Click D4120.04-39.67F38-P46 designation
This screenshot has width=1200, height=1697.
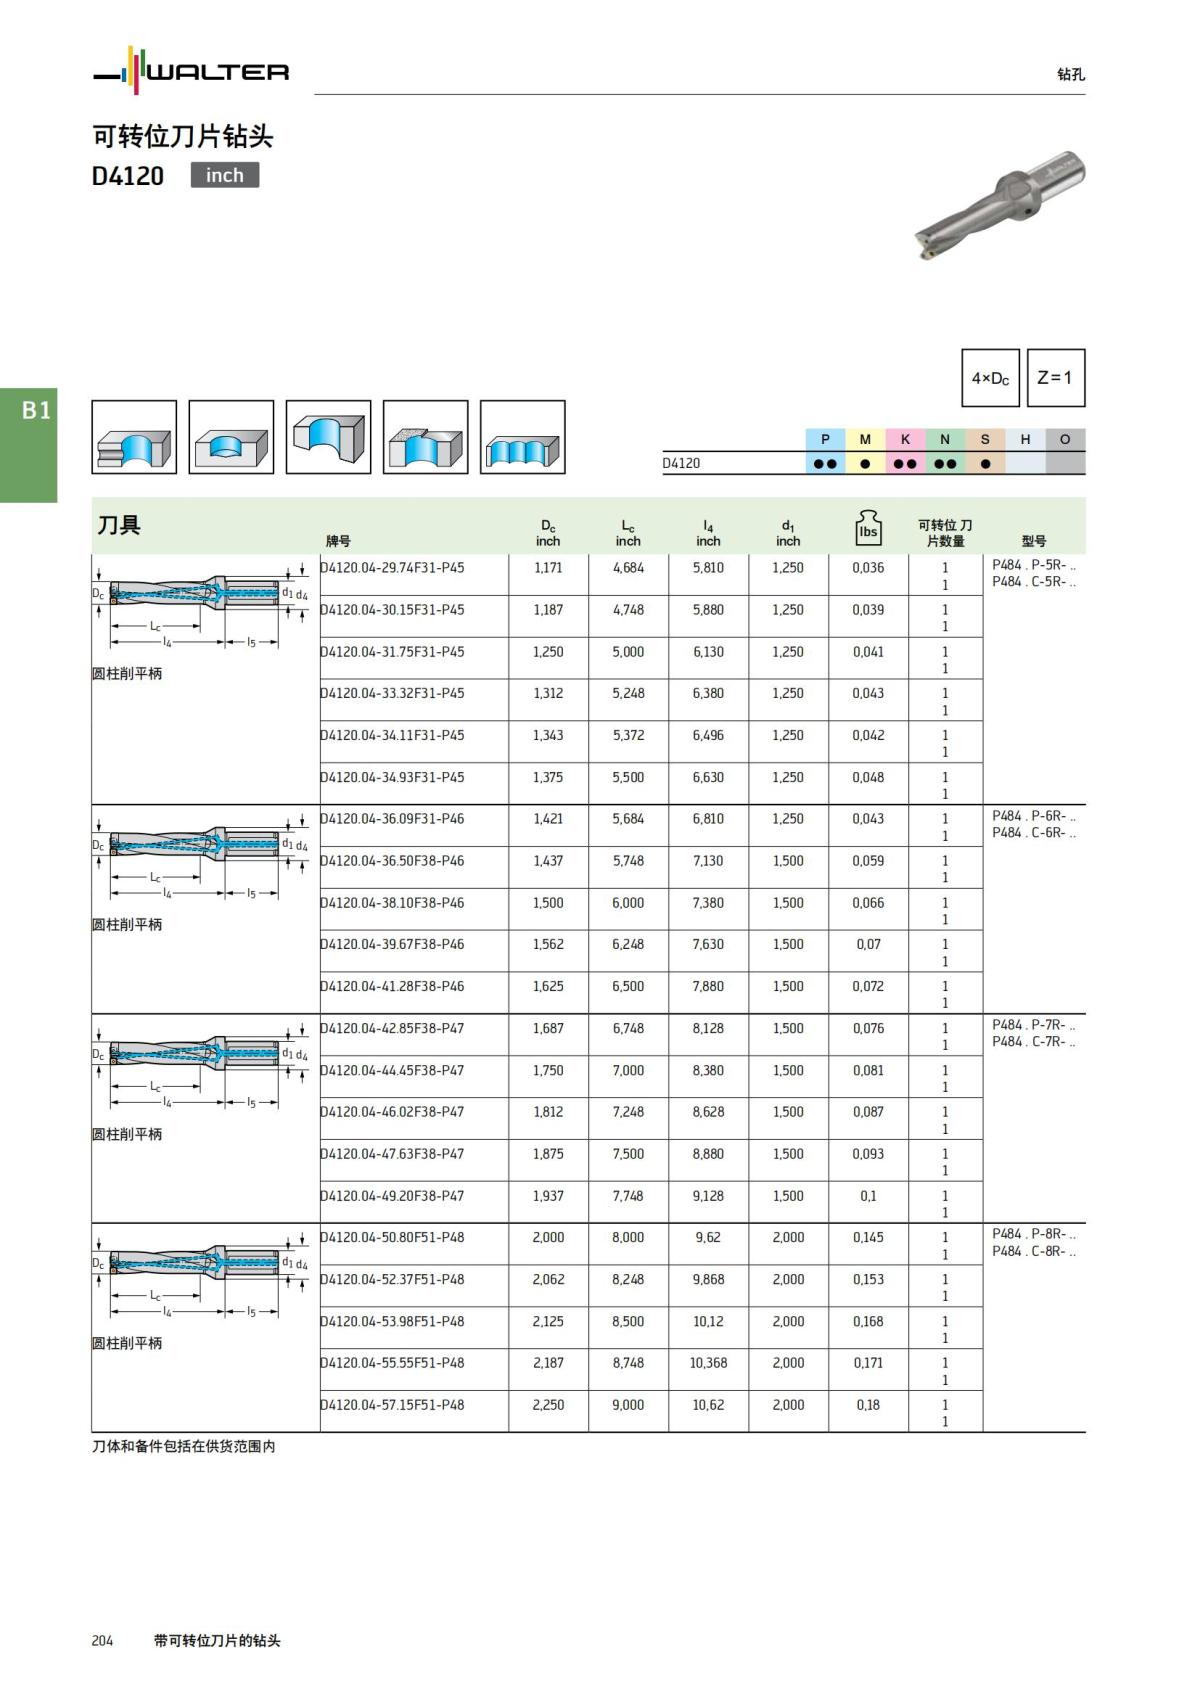[x=392, y=944]
